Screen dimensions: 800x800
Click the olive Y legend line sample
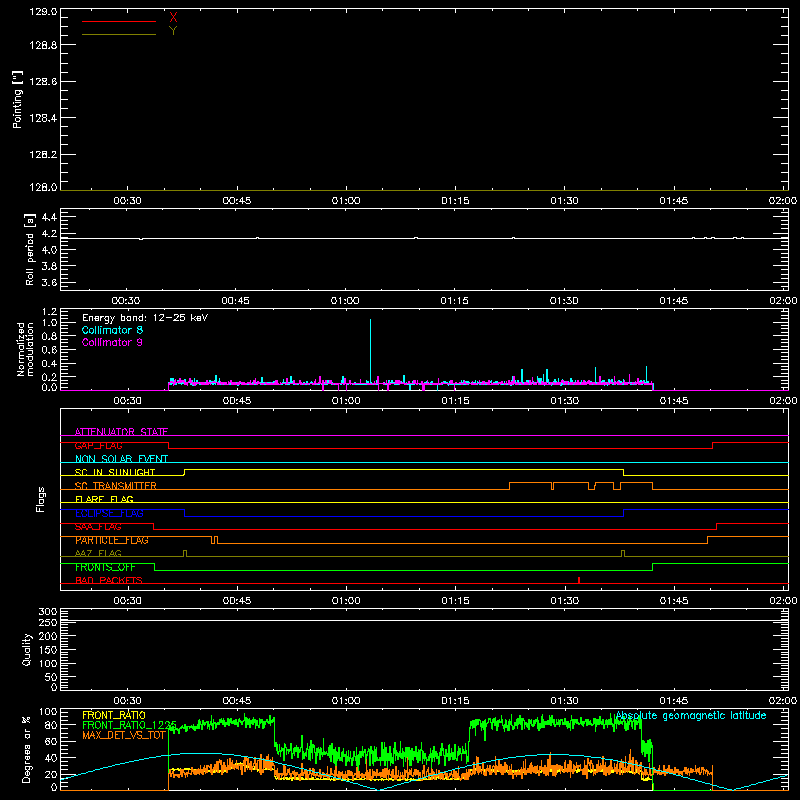pyautogui.click(x=119, y=35)
